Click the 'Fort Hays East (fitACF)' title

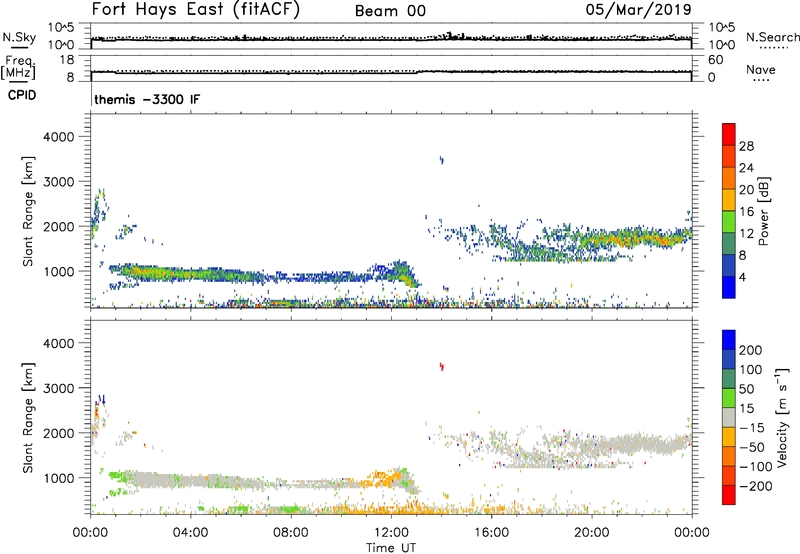[195, 10]
